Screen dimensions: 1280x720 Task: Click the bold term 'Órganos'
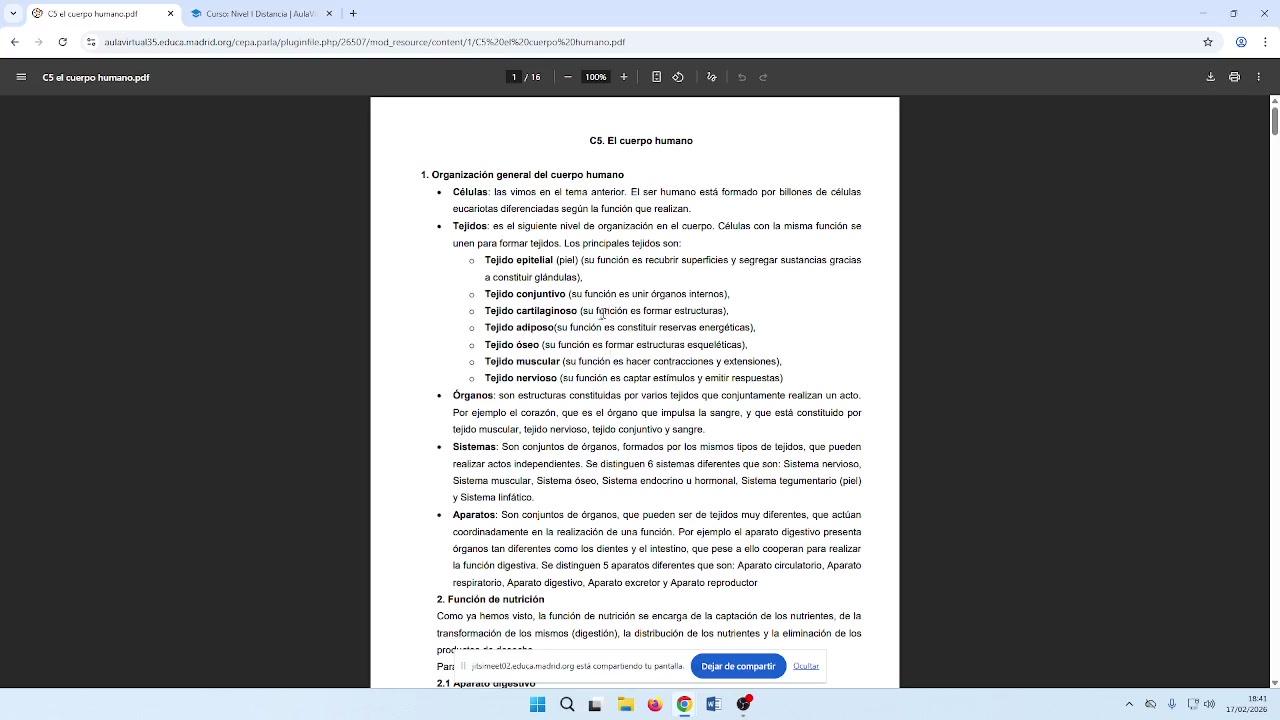click(473, 395)
